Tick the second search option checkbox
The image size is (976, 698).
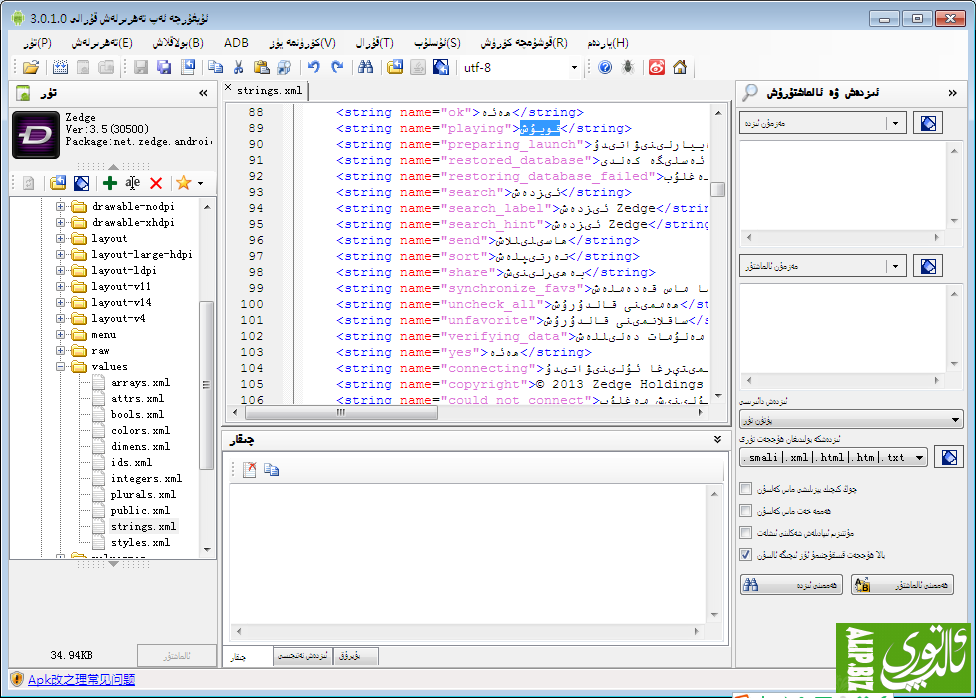click(745, 511)
